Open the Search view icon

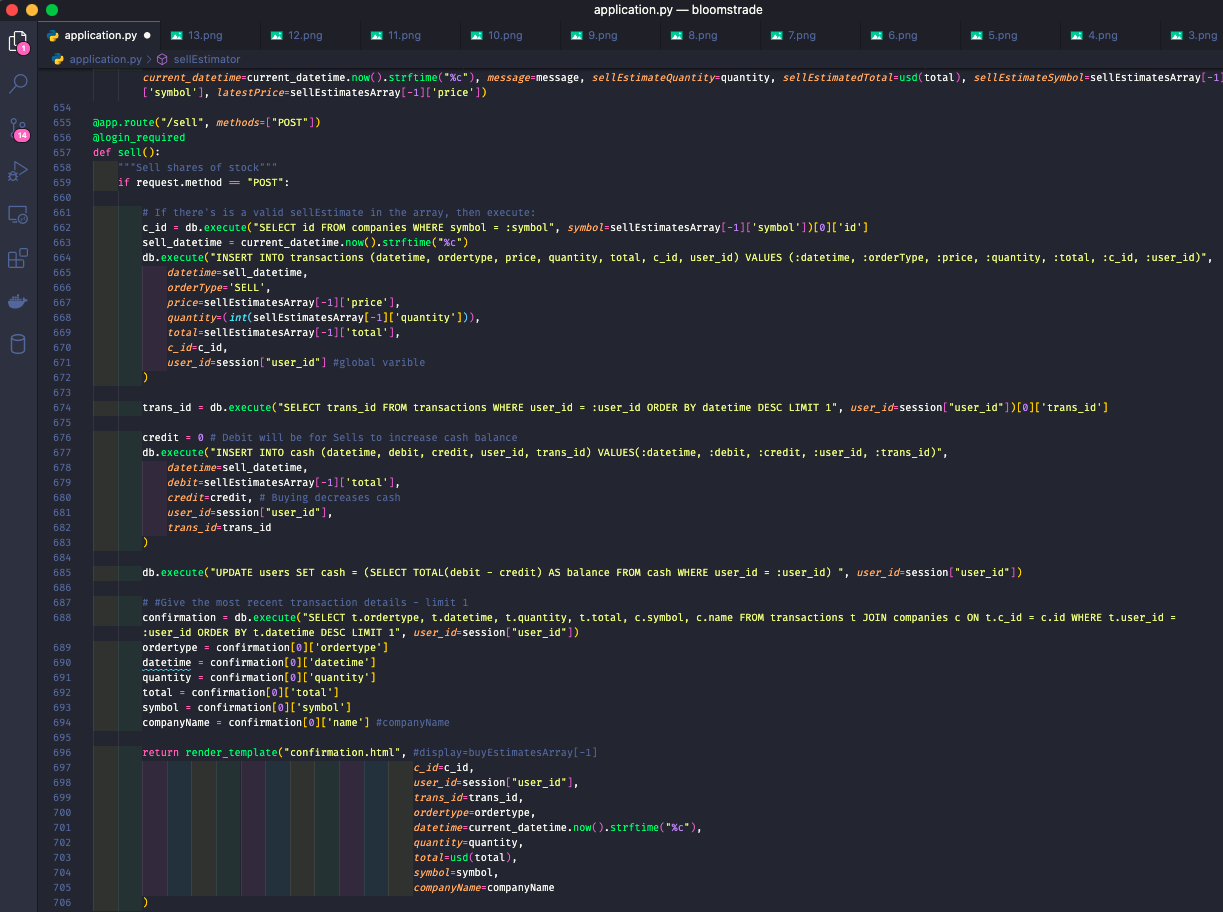(x=18, y=84)
